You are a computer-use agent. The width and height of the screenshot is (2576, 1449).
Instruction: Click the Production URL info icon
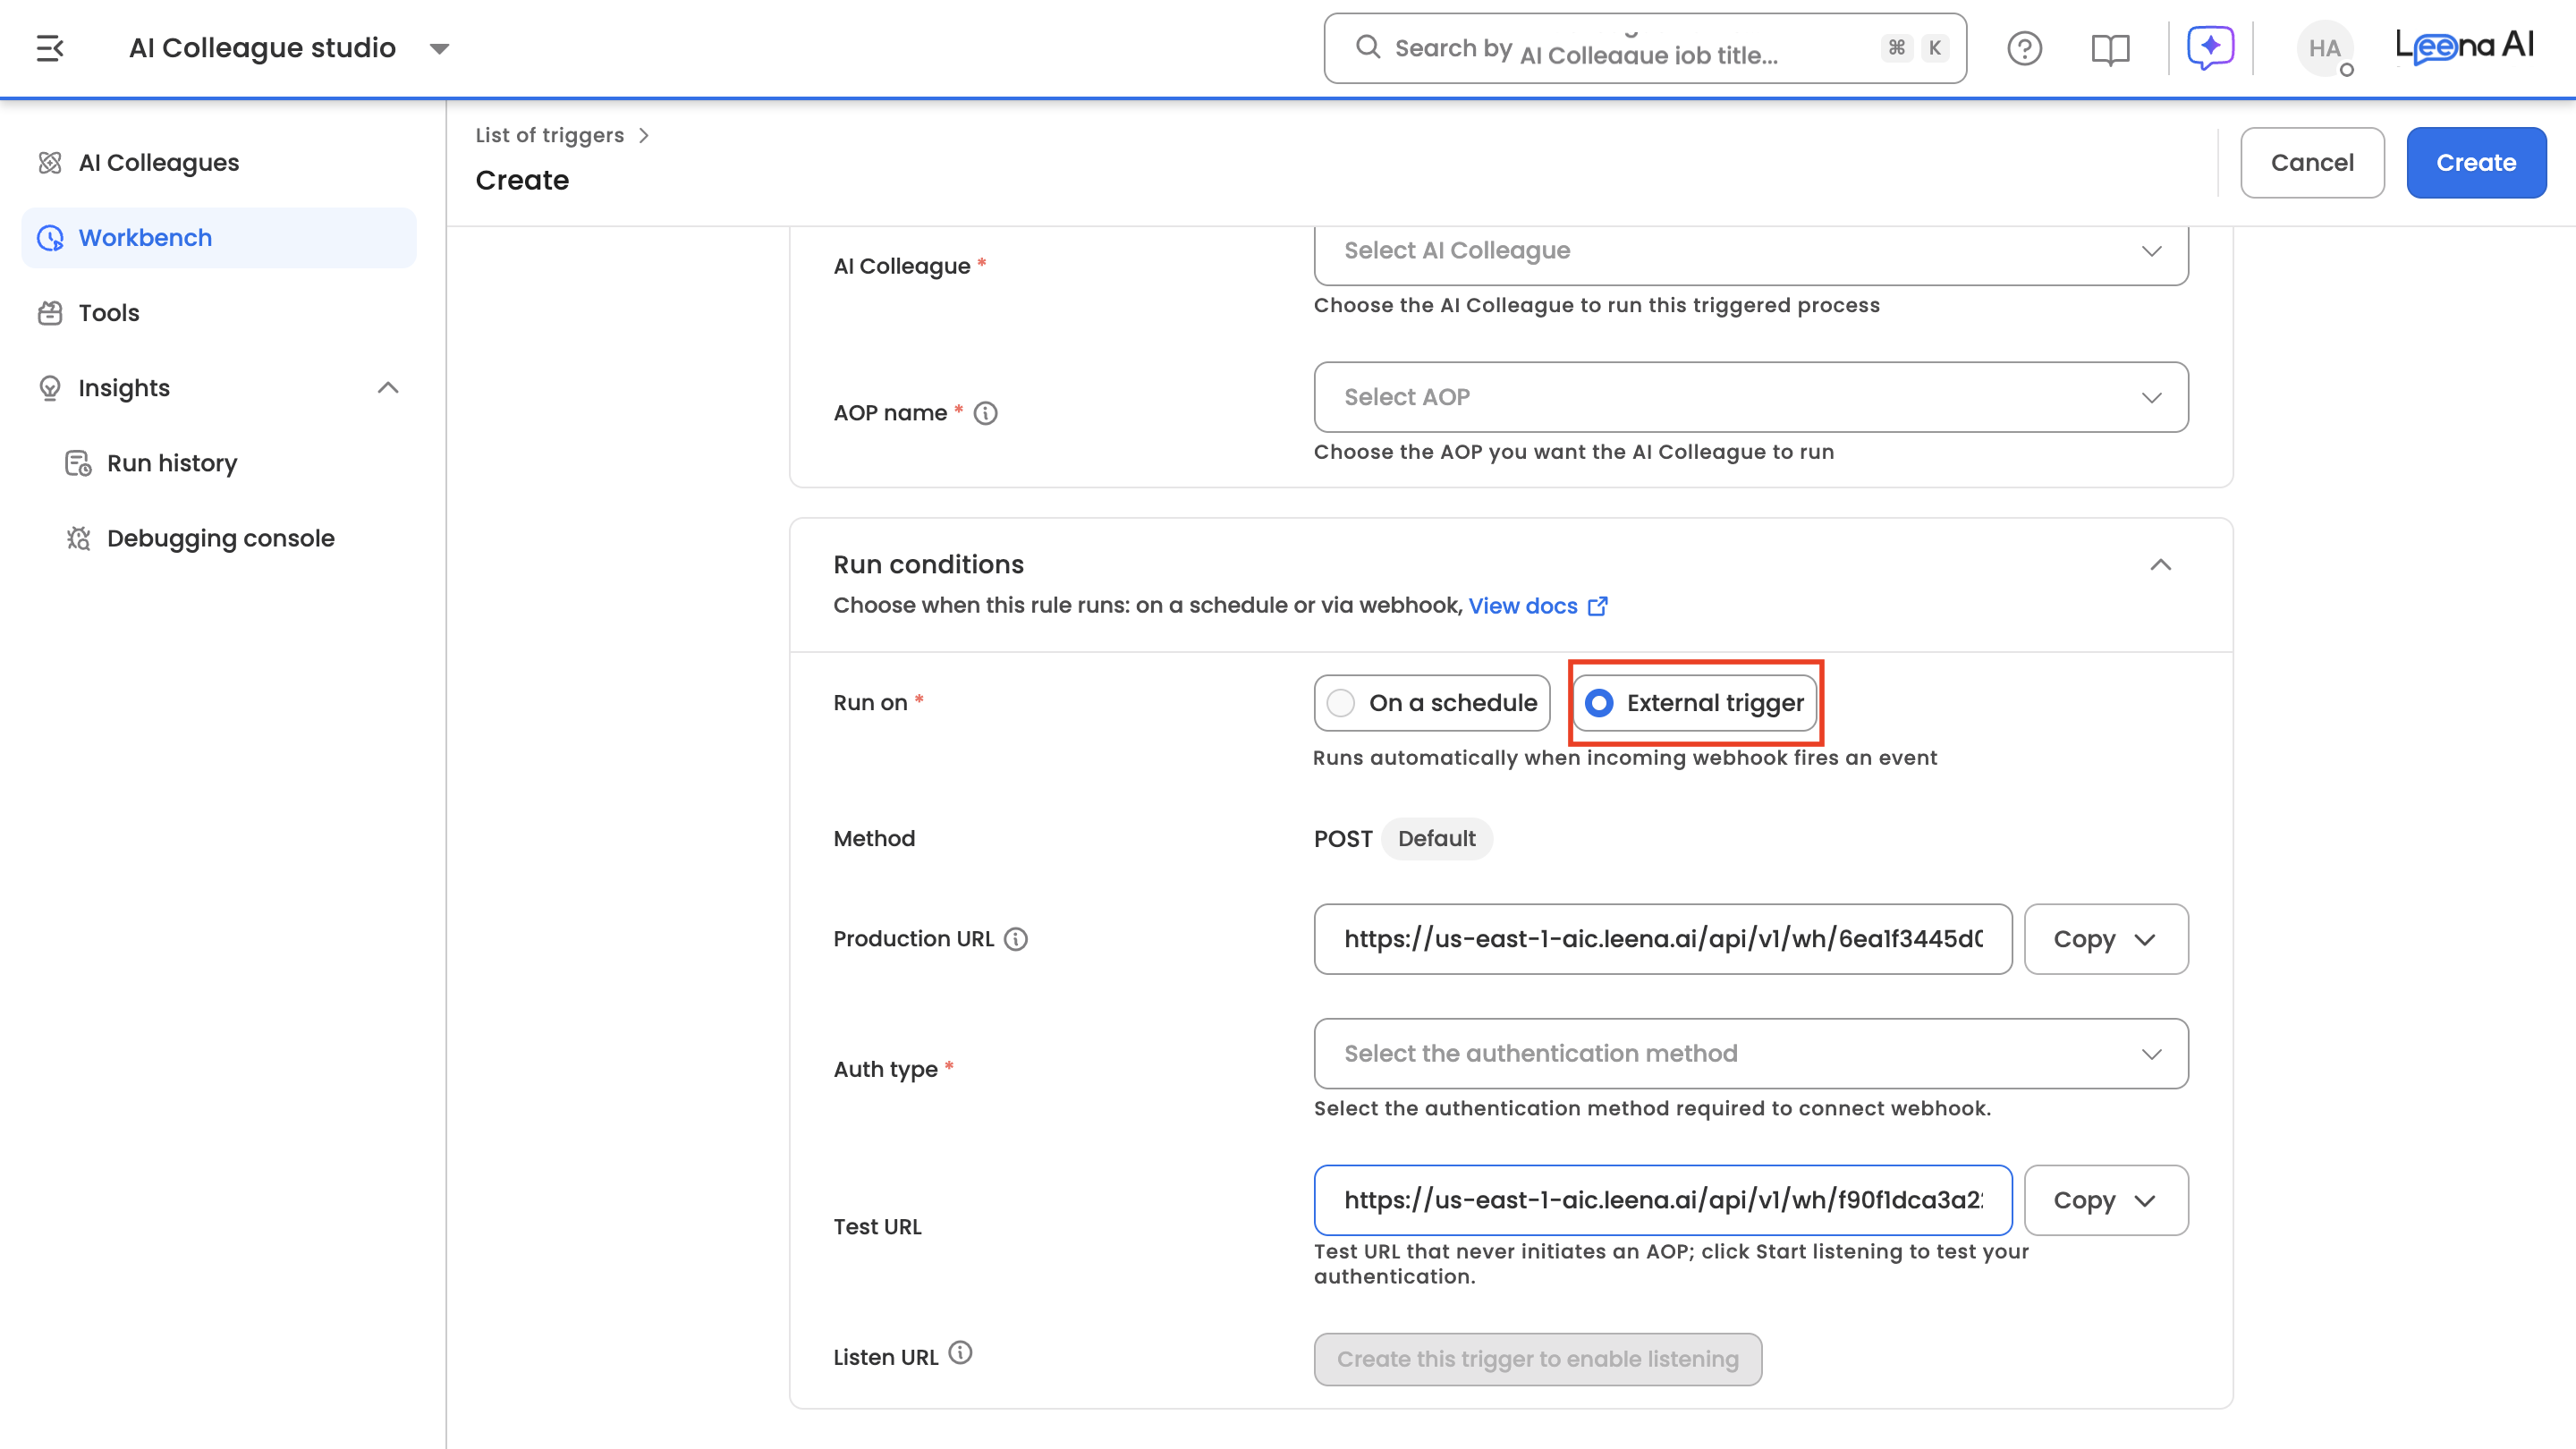point(1015,939)
